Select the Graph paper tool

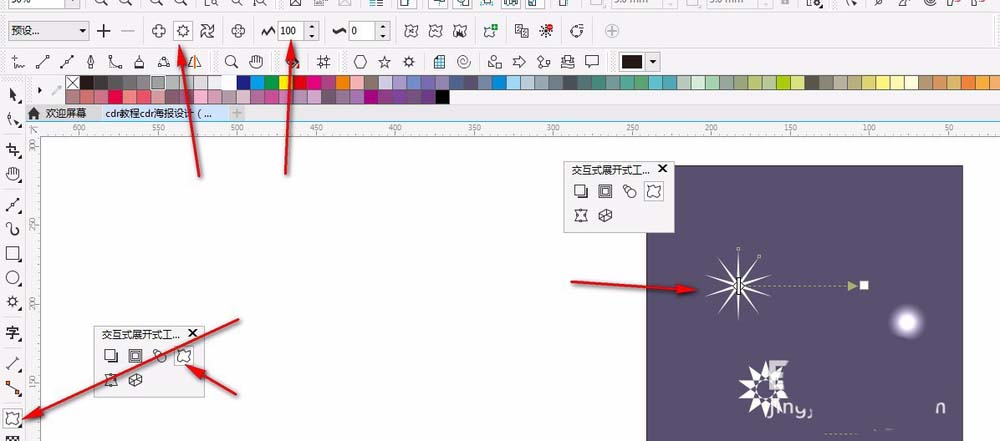[439, 62]
